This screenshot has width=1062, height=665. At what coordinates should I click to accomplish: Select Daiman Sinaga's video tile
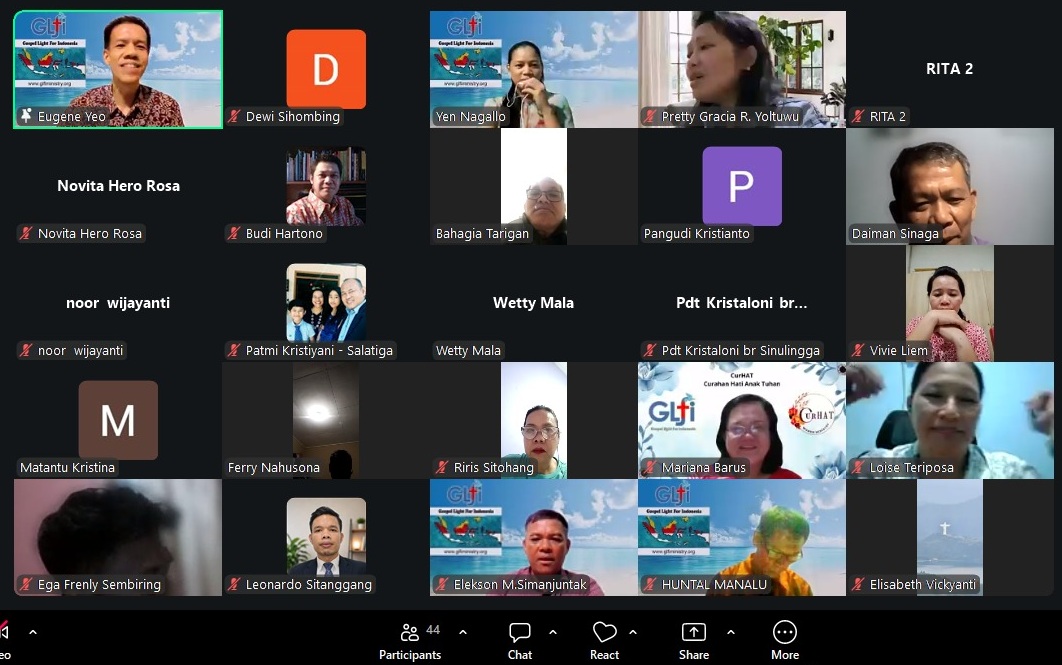pyautogui.click(x=950, y=186)
